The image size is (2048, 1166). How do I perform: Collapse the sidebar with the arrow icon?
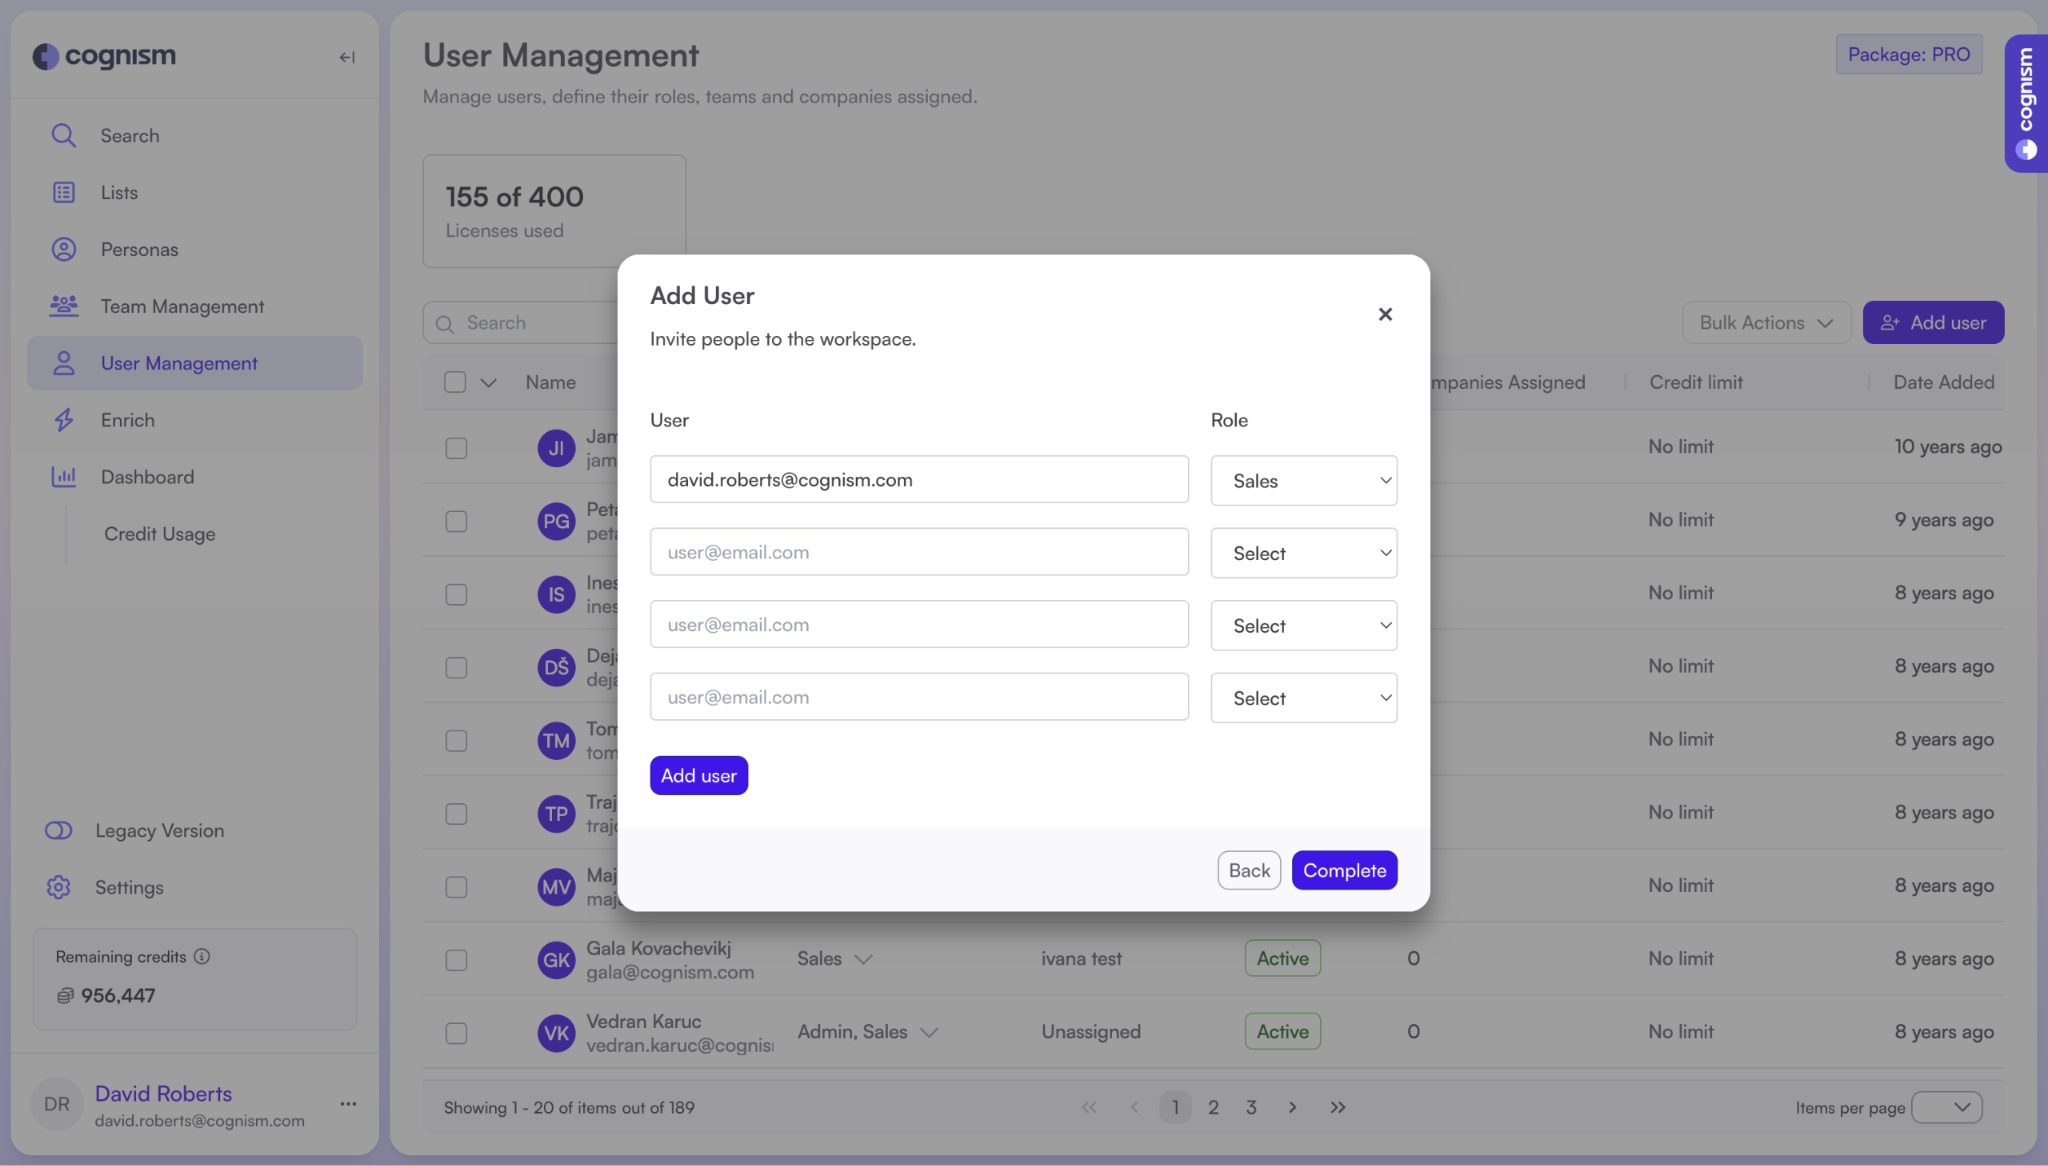click(347, 57)
